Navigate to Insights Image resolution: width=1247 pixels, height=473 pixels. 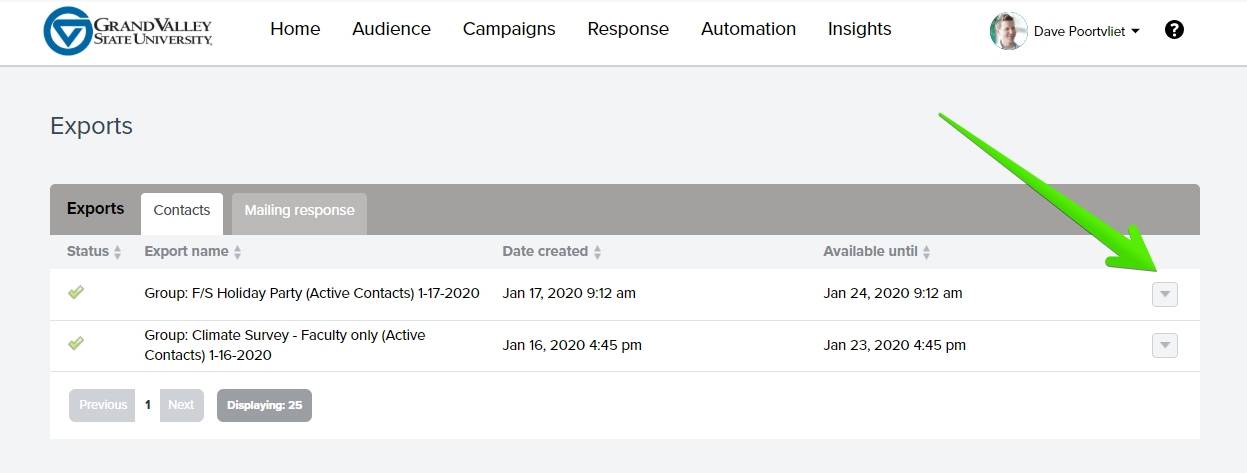(859, 29)
